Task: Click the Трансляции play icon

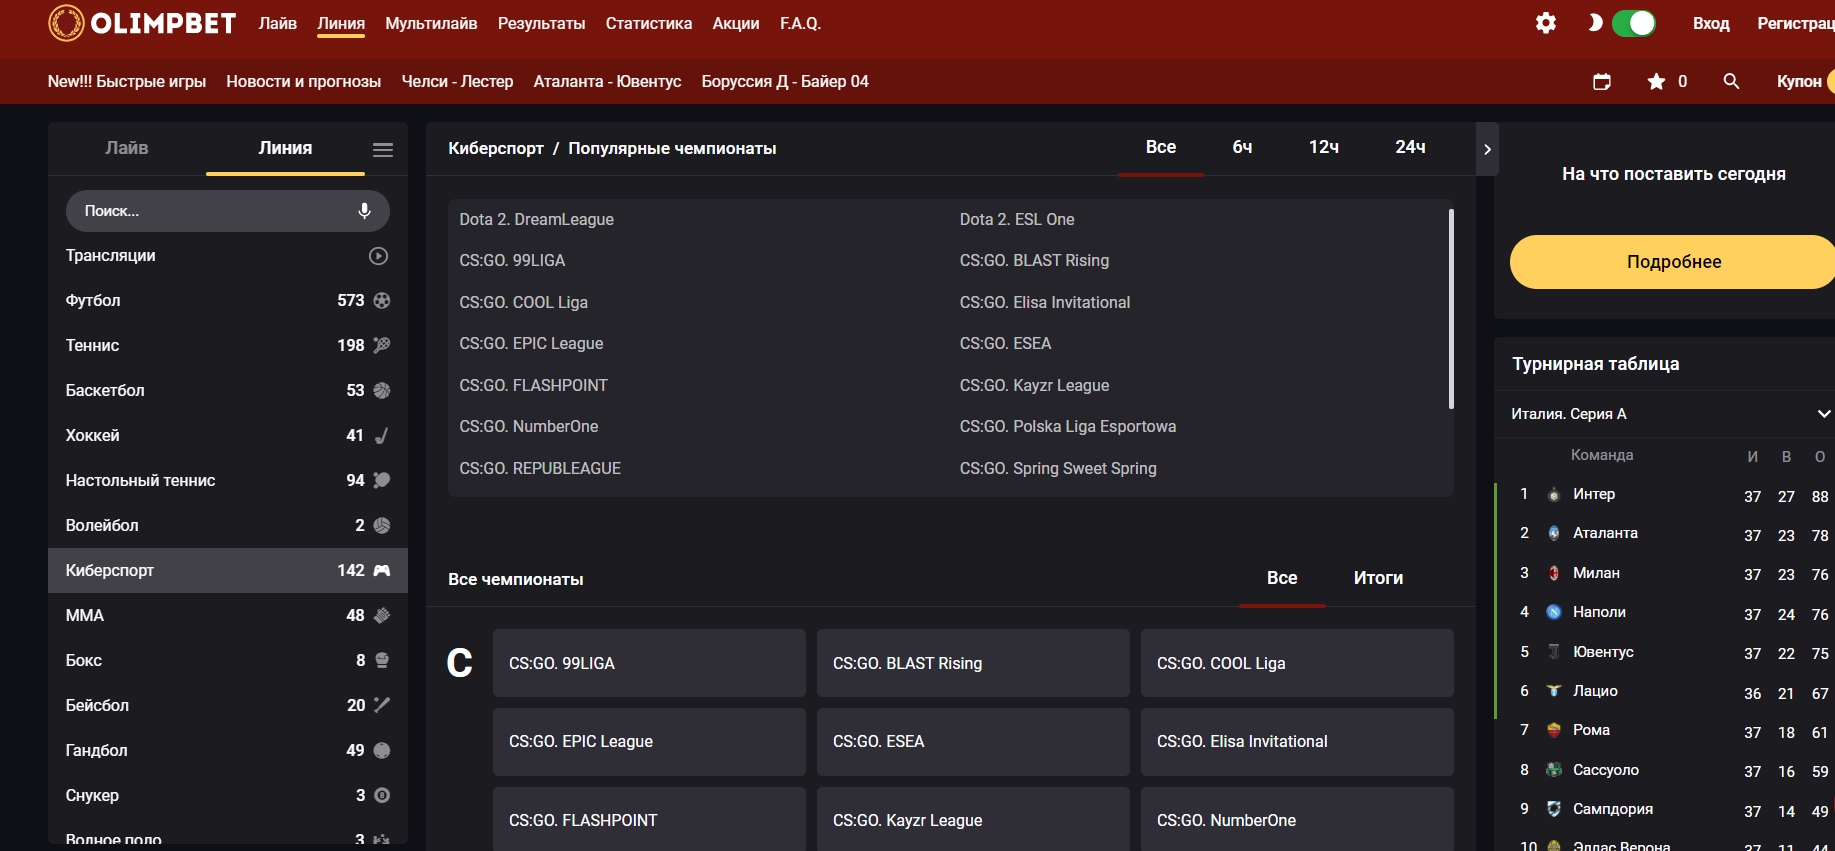Action: pyautogui.click(x=378, y=256)
